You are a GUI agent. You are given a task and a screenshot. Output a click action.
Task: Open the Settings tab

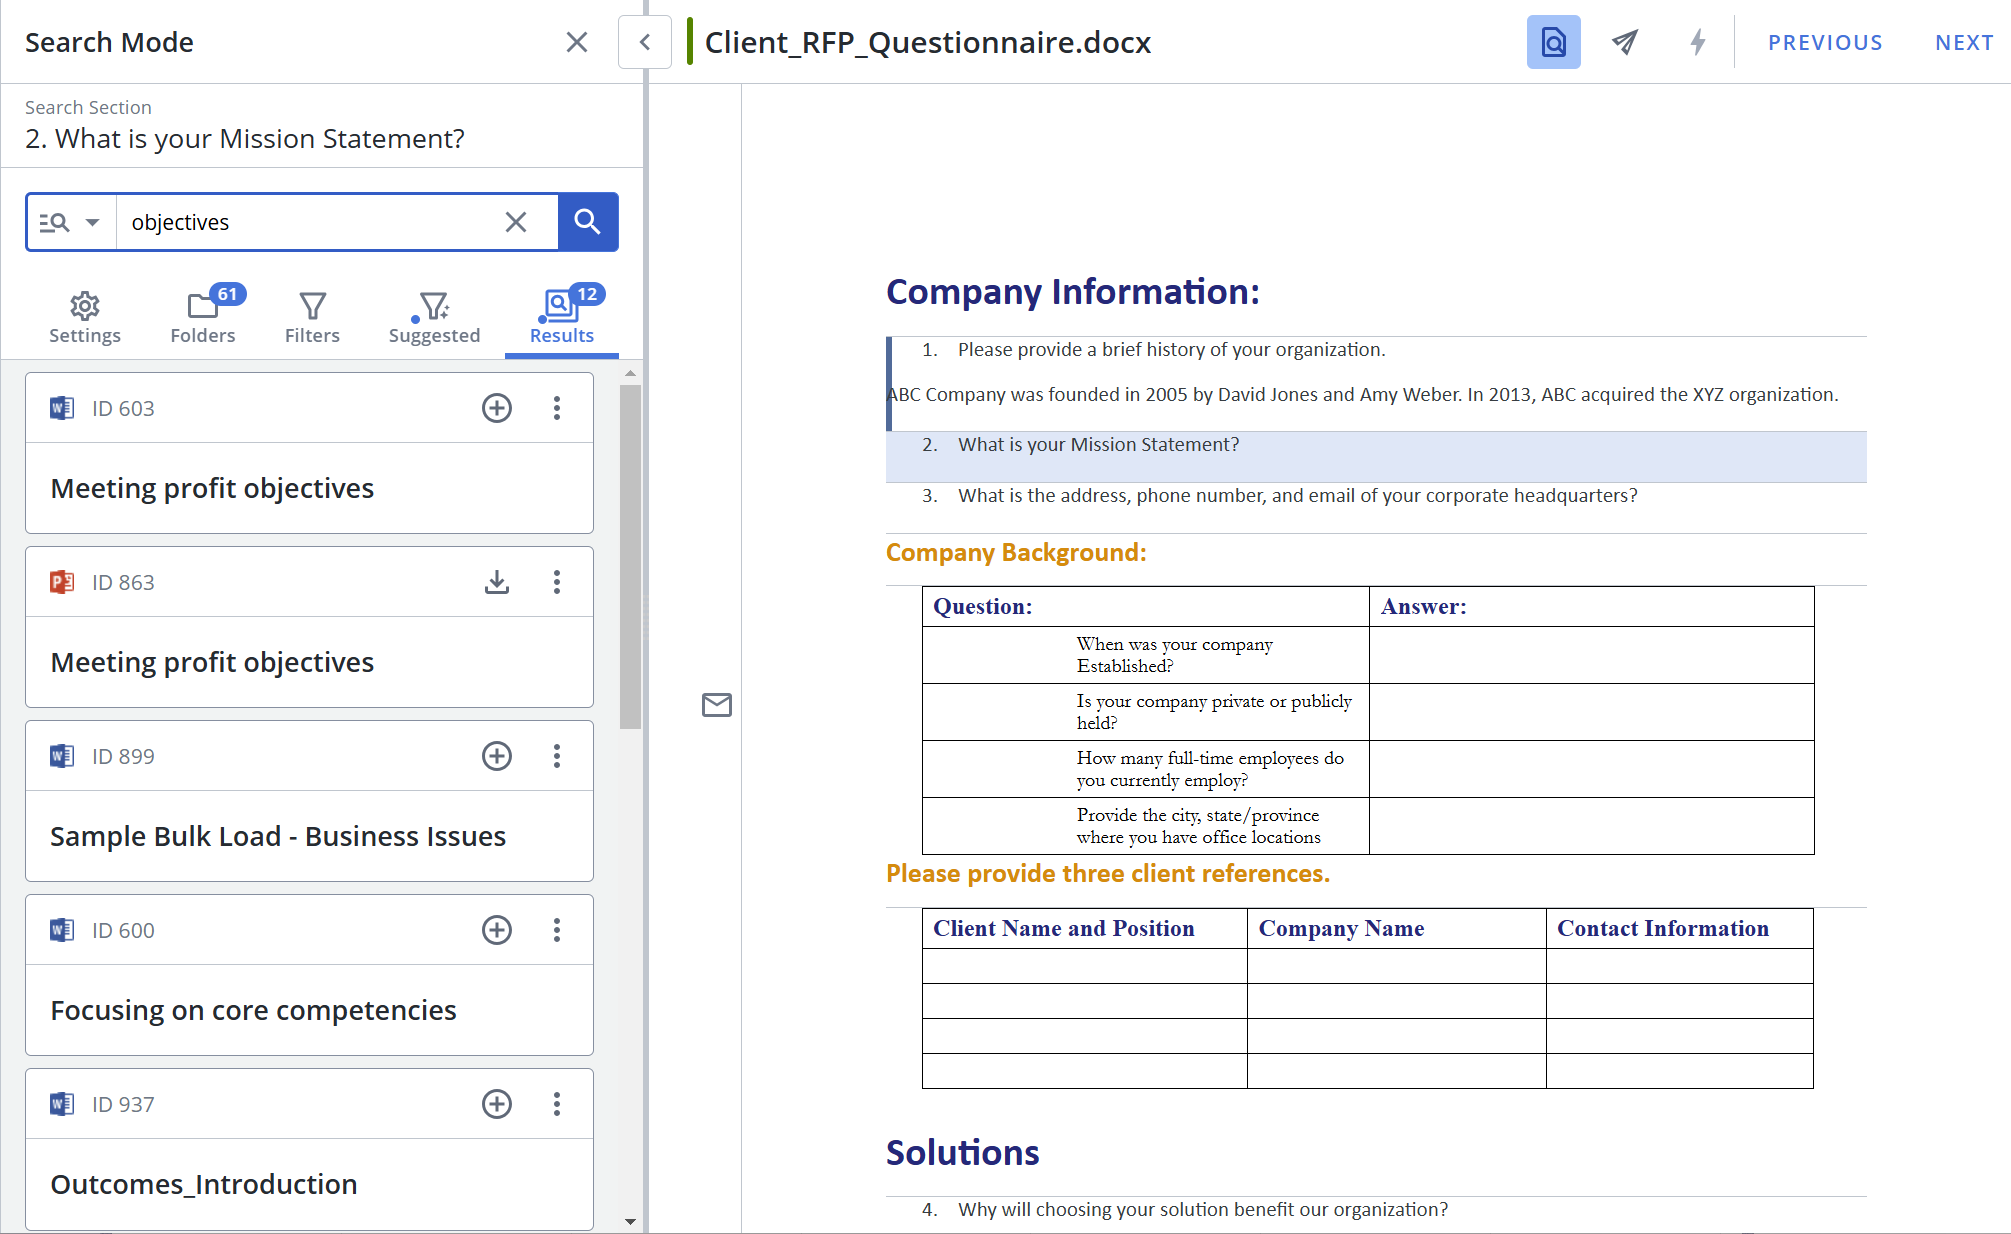click(85, 319)
